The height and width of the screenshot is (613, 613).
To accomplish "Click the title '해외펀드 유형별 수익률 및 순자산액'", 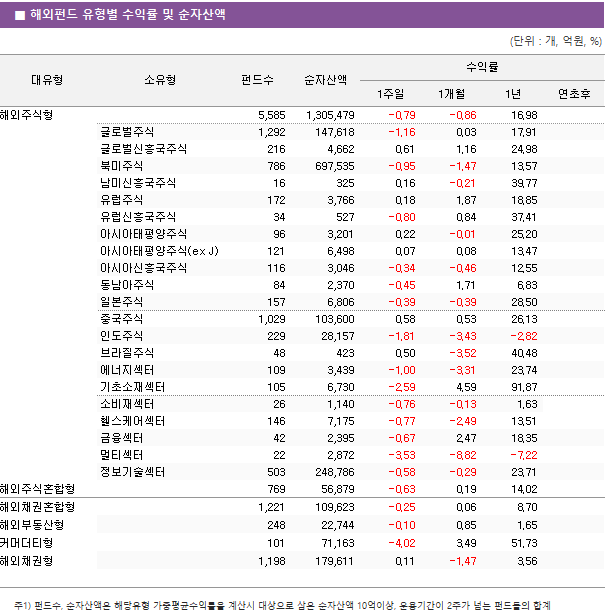I will (x=127, y=14).
